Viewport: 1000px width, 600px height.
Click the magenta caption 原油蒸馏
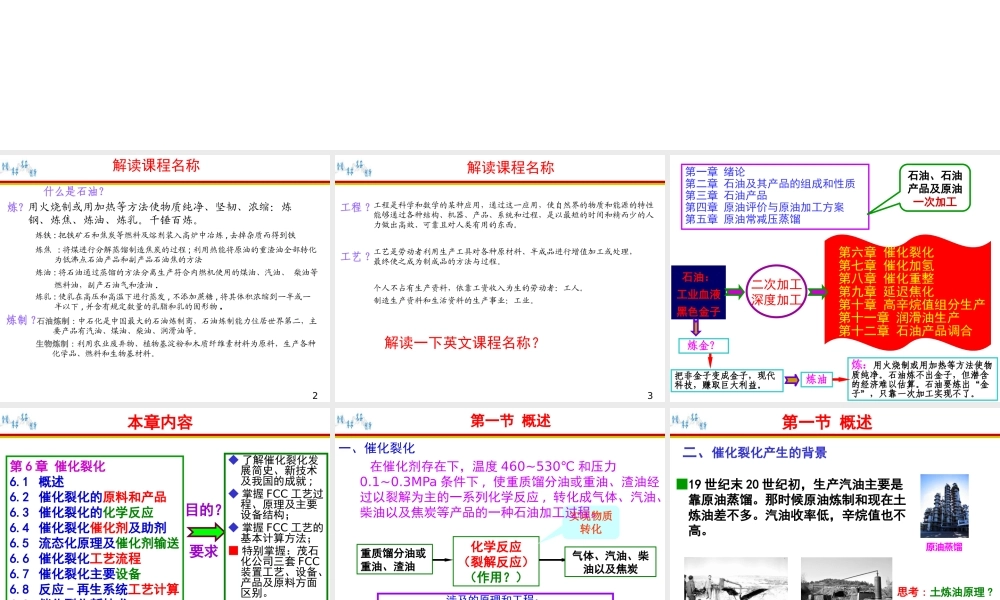pyautogui.click(x=944, y=547)
